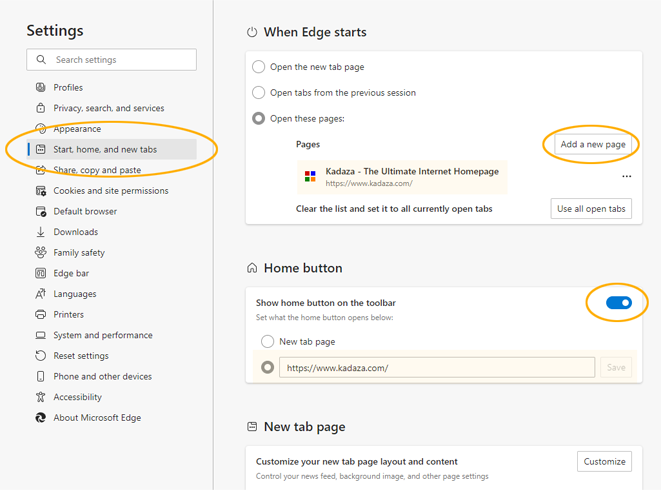Click the Reset settings icon

point(40,356)
